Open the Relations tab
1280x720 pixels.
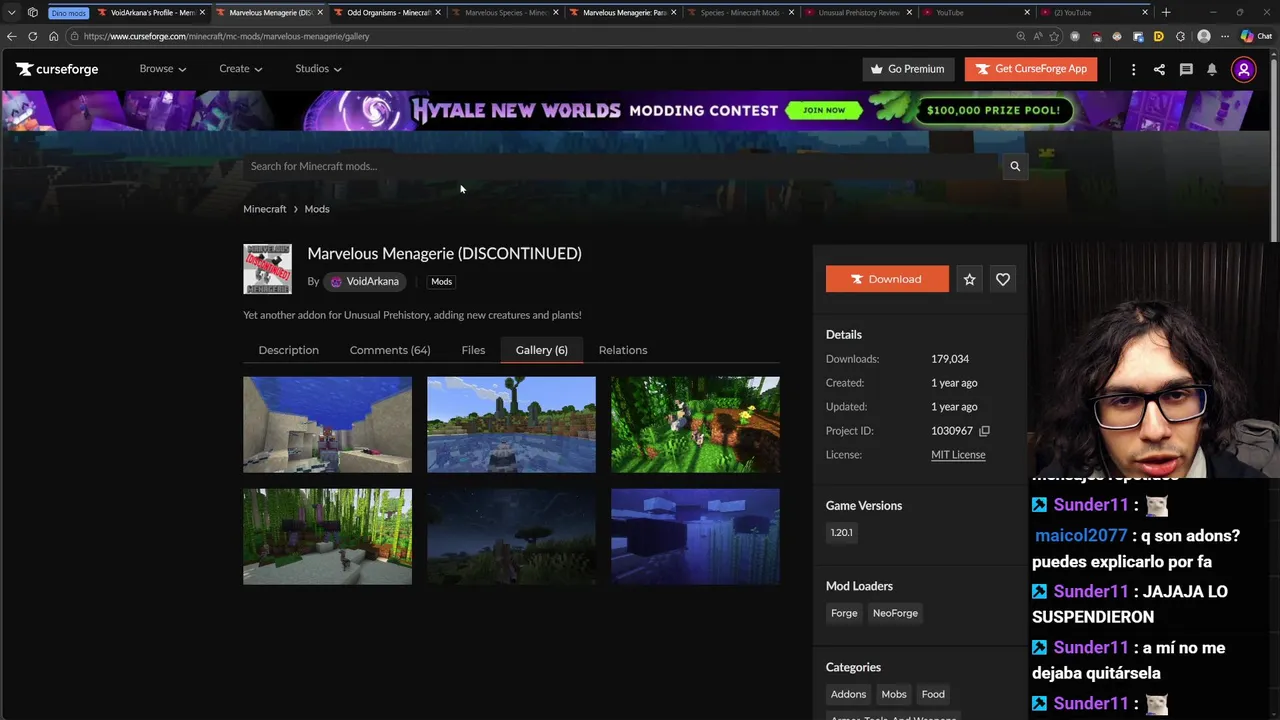click(x=623, y=350)
